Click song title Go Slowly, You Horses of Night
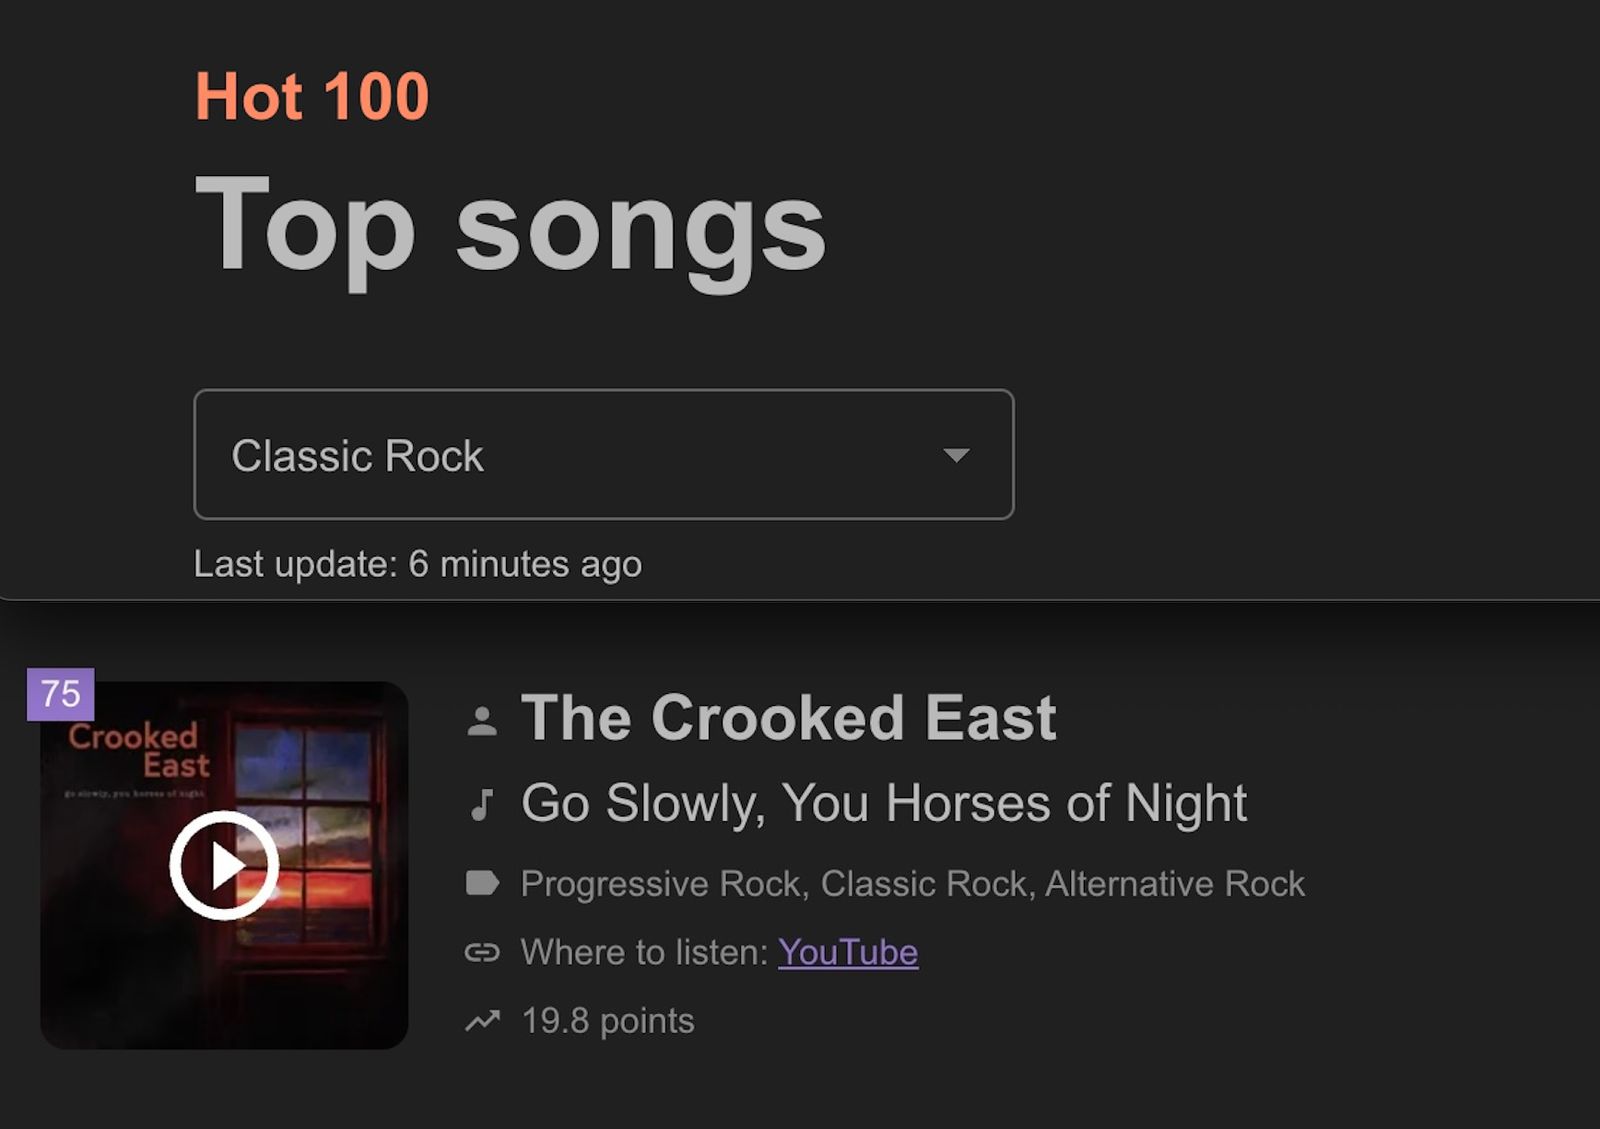The width and height of the screenshot is (1600, 1129). point(884,803)
